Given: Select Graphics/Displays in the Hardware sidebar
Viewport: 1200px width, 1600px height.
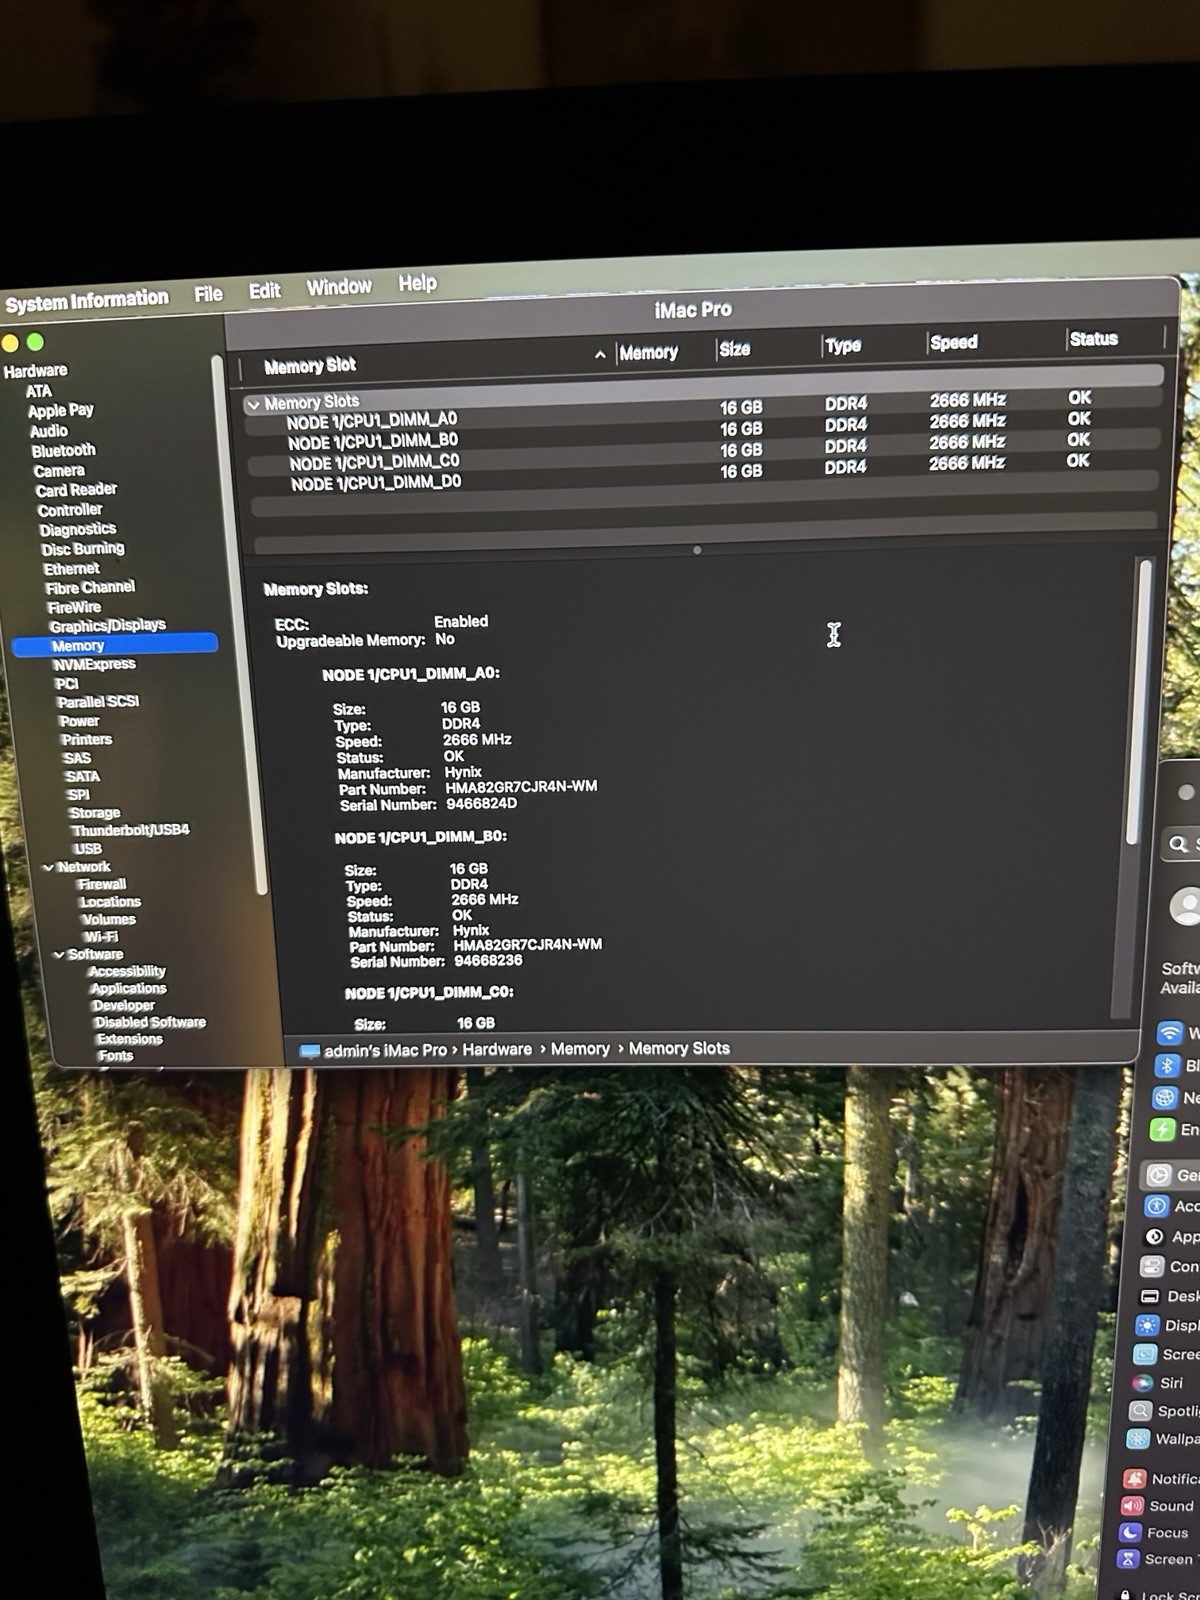Looking at the screenshot, I should coord(107,626).
